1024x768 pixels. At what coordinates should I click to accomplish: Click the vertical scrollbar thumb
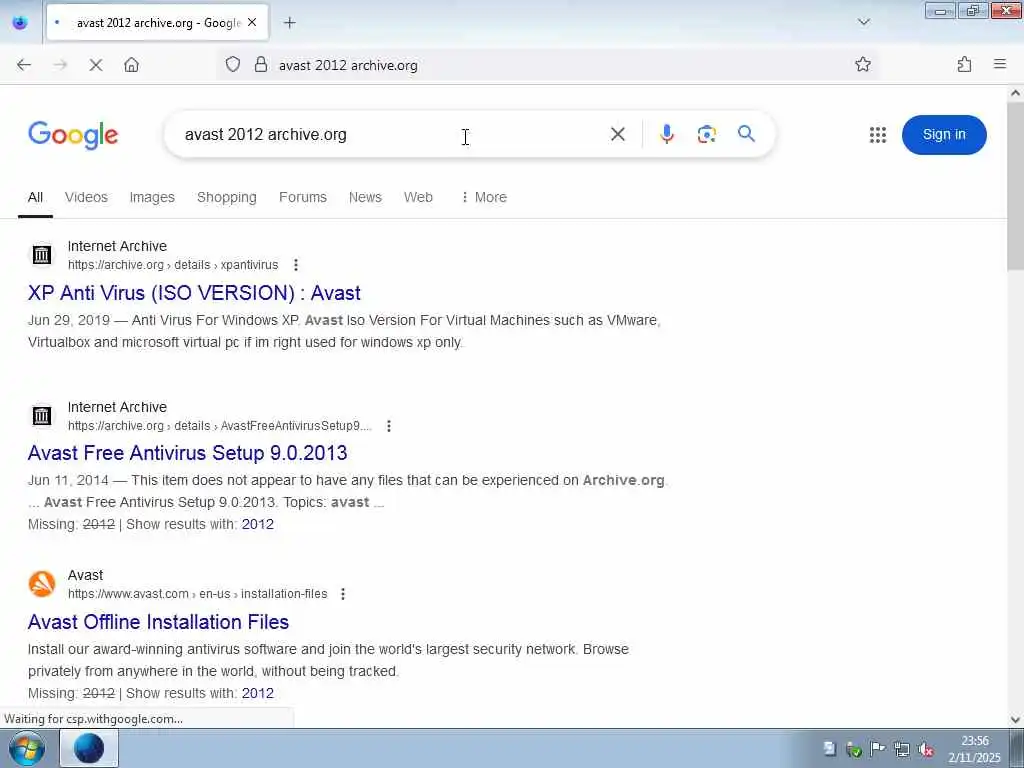[1015, 186]
